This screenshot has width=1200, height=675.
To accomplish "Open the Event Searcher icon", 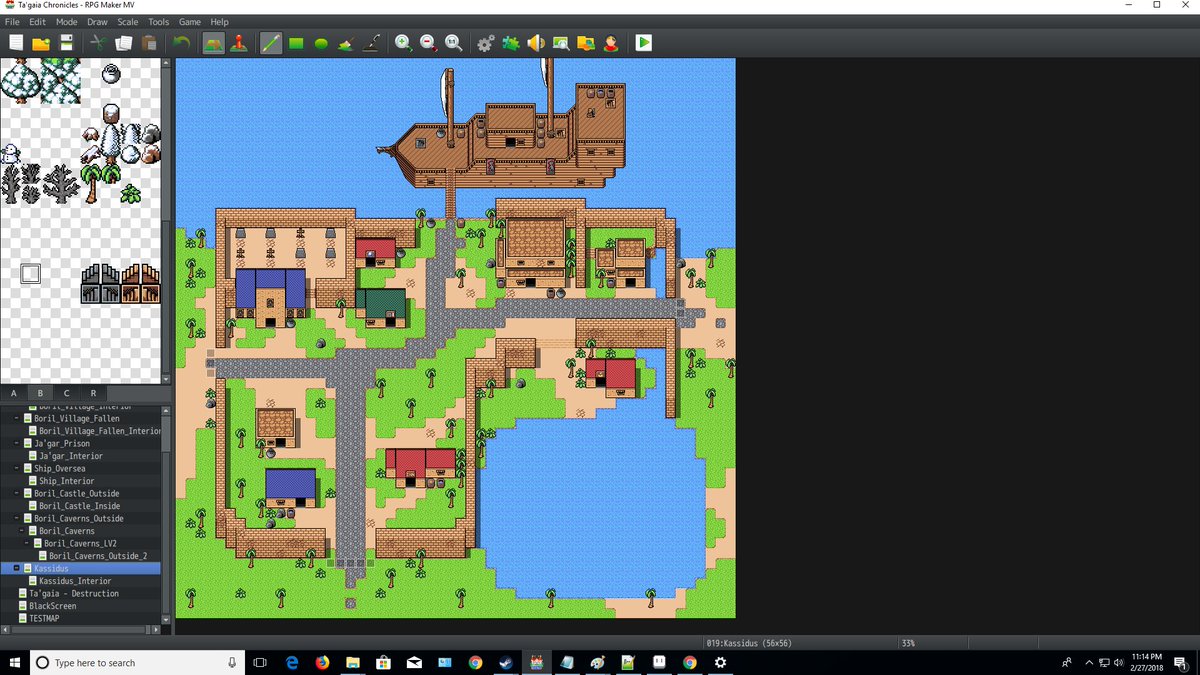I will tap(561, 43).
